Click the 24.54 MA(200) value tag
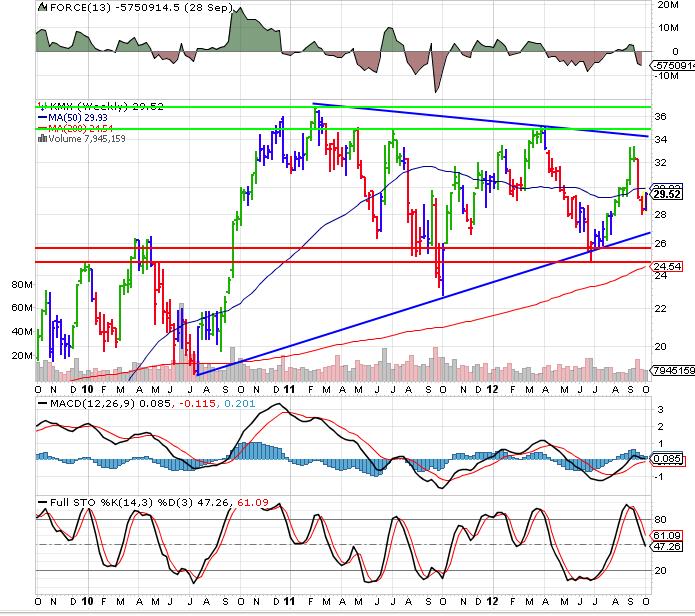This screenshot has width=695, height=616. 667,266
